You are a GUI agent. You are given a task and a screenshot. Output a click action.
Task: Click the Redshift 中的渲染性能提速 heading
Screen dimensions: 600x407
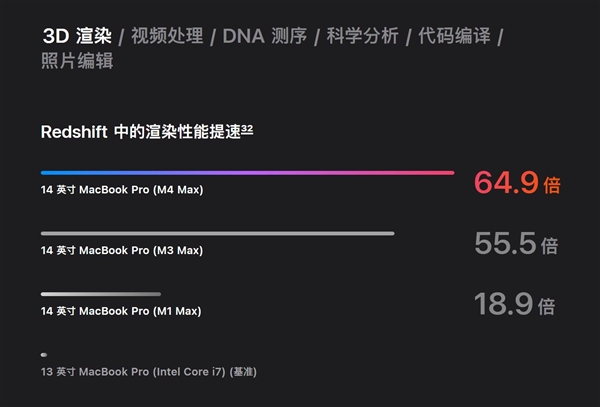click(x=140, y=132)
